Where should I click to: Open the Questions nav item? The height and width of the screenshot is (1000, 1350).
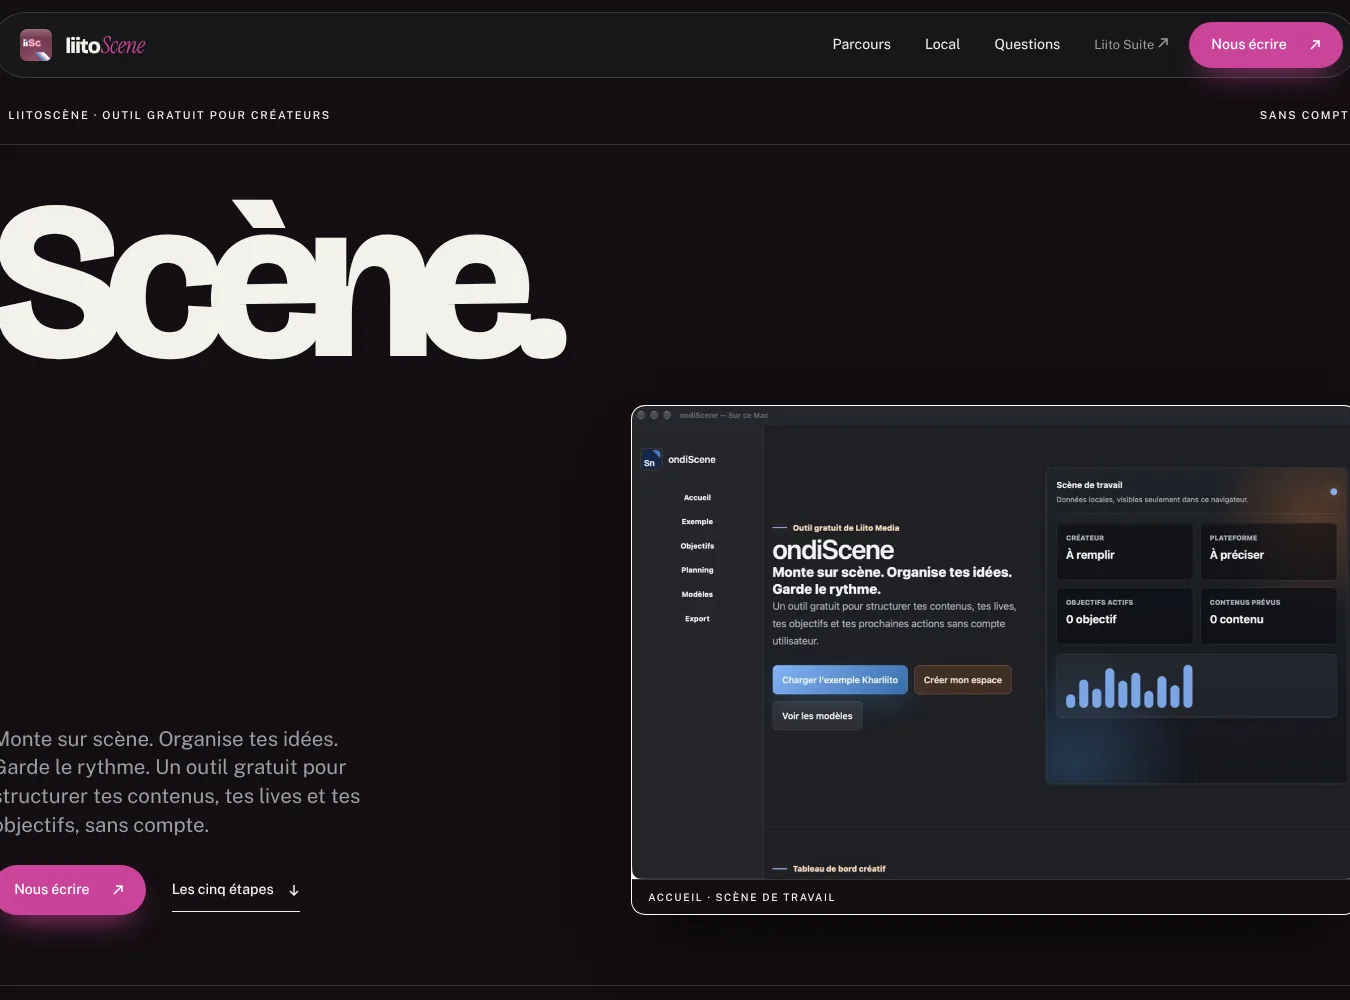click(1027, 45)
